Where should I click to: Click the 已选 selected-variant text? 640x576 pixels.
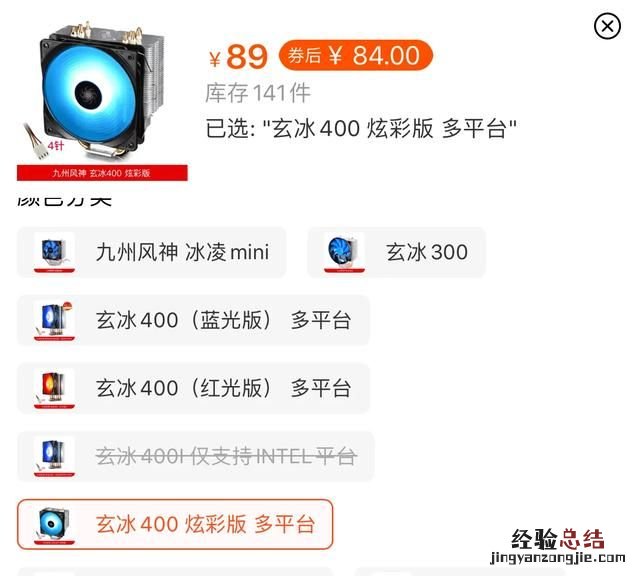point(361,128)
